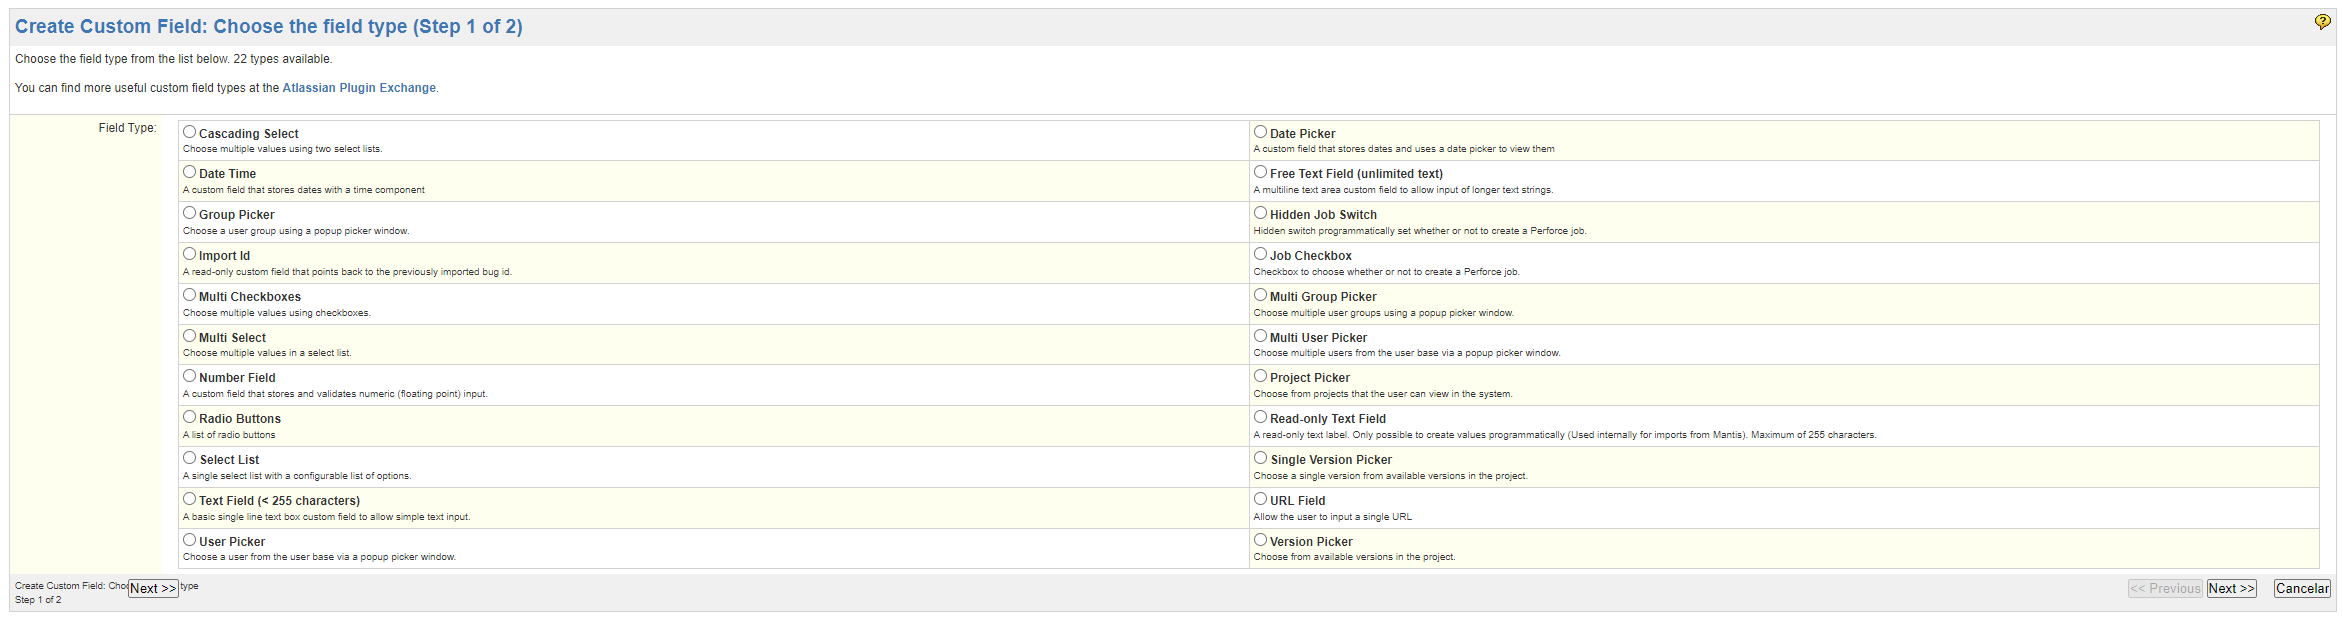Select the URL Field radio button

(1260, 499)
